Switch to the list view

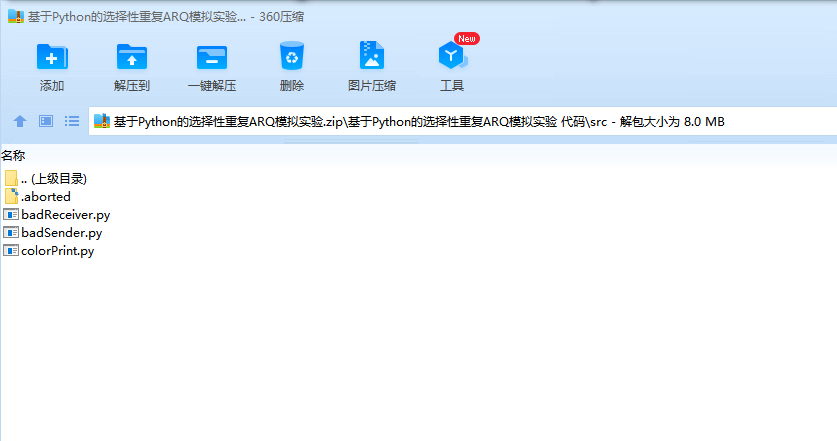[72, 121]
